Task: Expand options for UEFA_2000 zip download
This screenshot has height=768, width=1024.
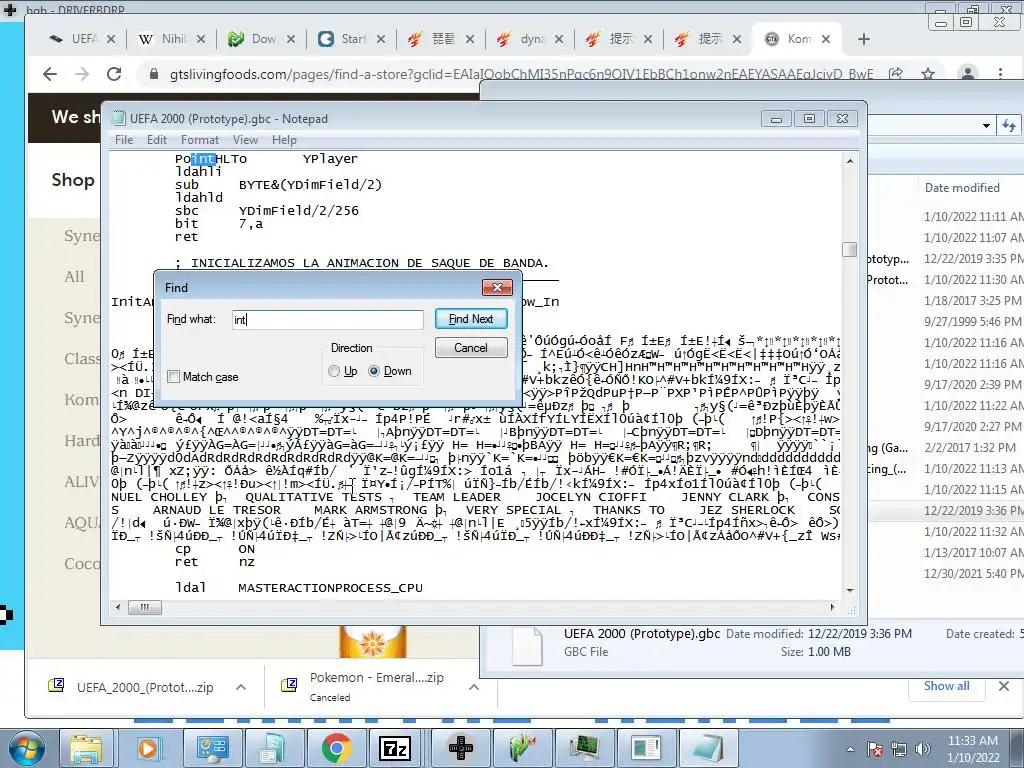Action: click(241, 687)
